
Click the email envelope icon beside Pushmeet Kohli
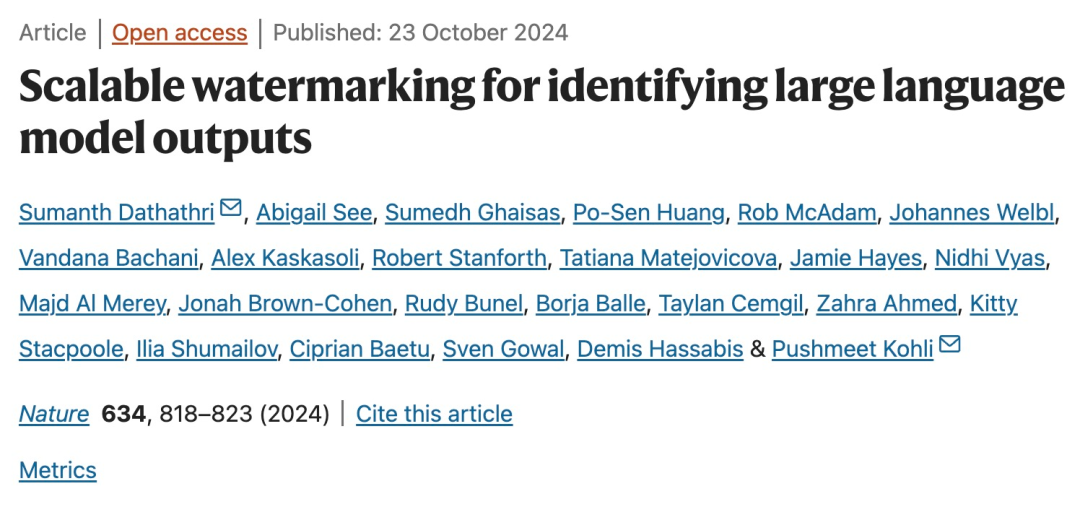tap(950, 343)
